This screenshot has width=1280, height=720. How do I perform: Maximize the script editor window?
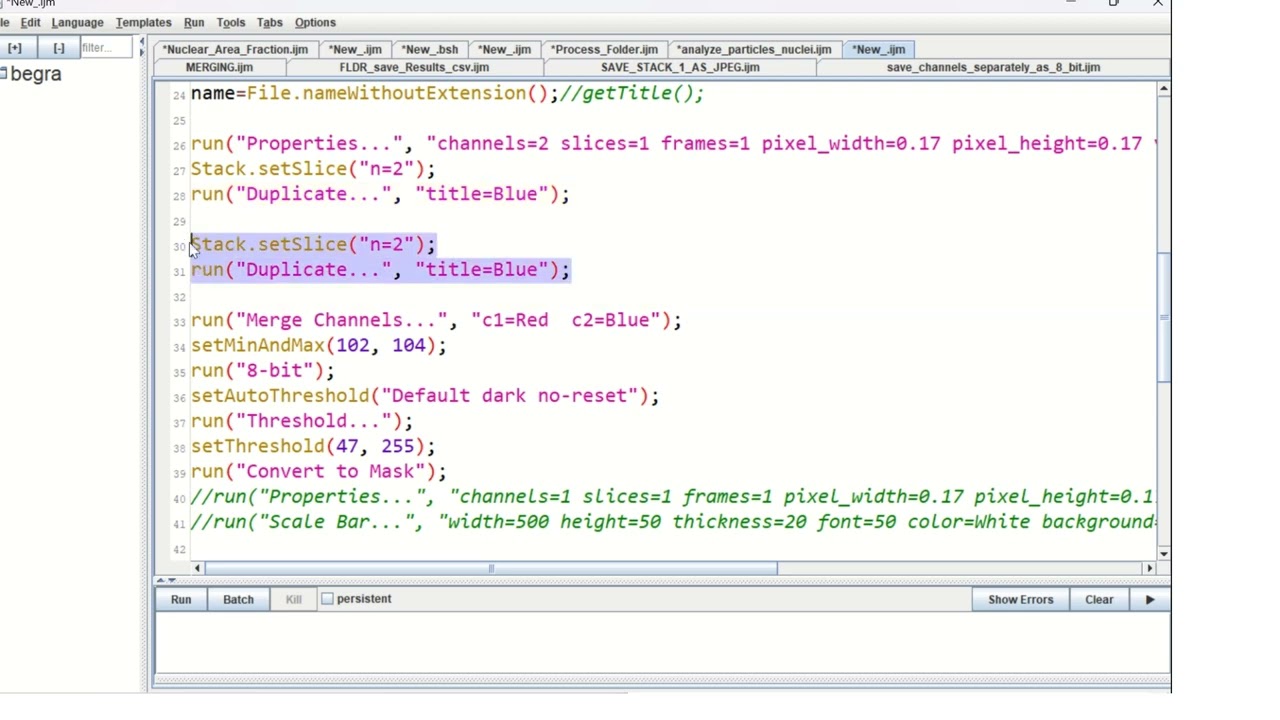[x=1114, y=3]
